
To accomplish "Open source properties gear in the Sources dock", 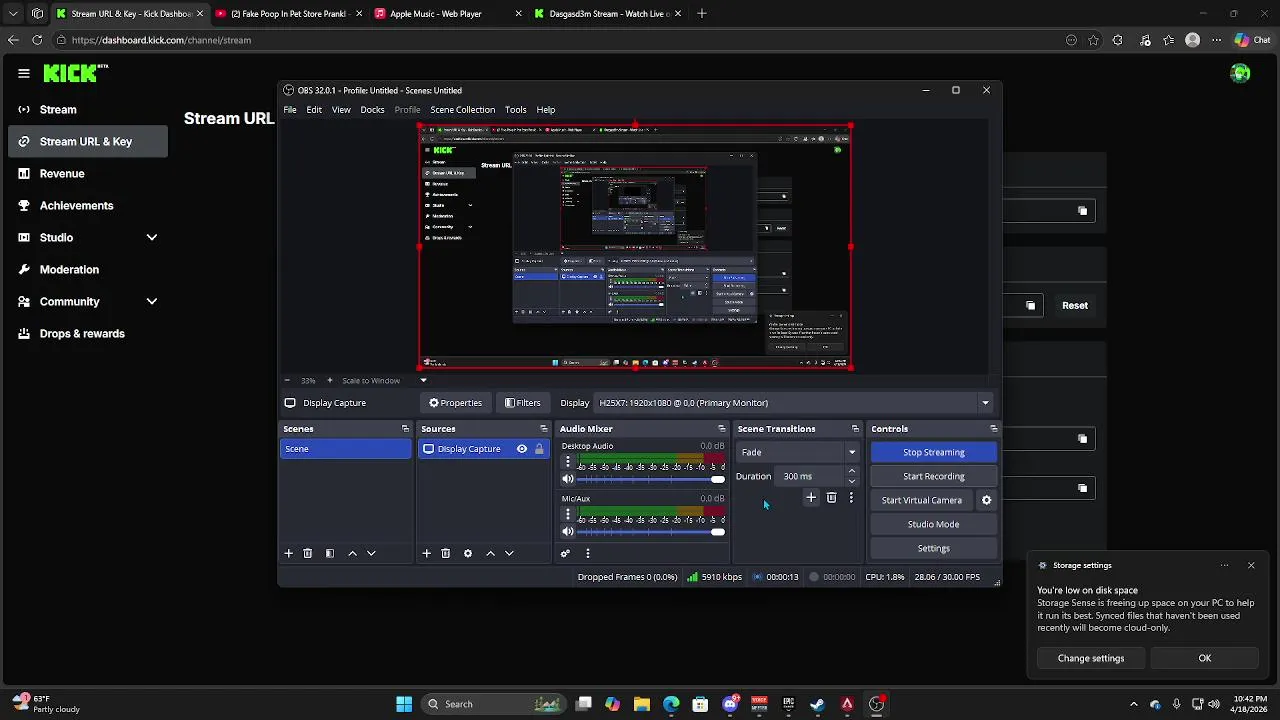I will 468,553.
